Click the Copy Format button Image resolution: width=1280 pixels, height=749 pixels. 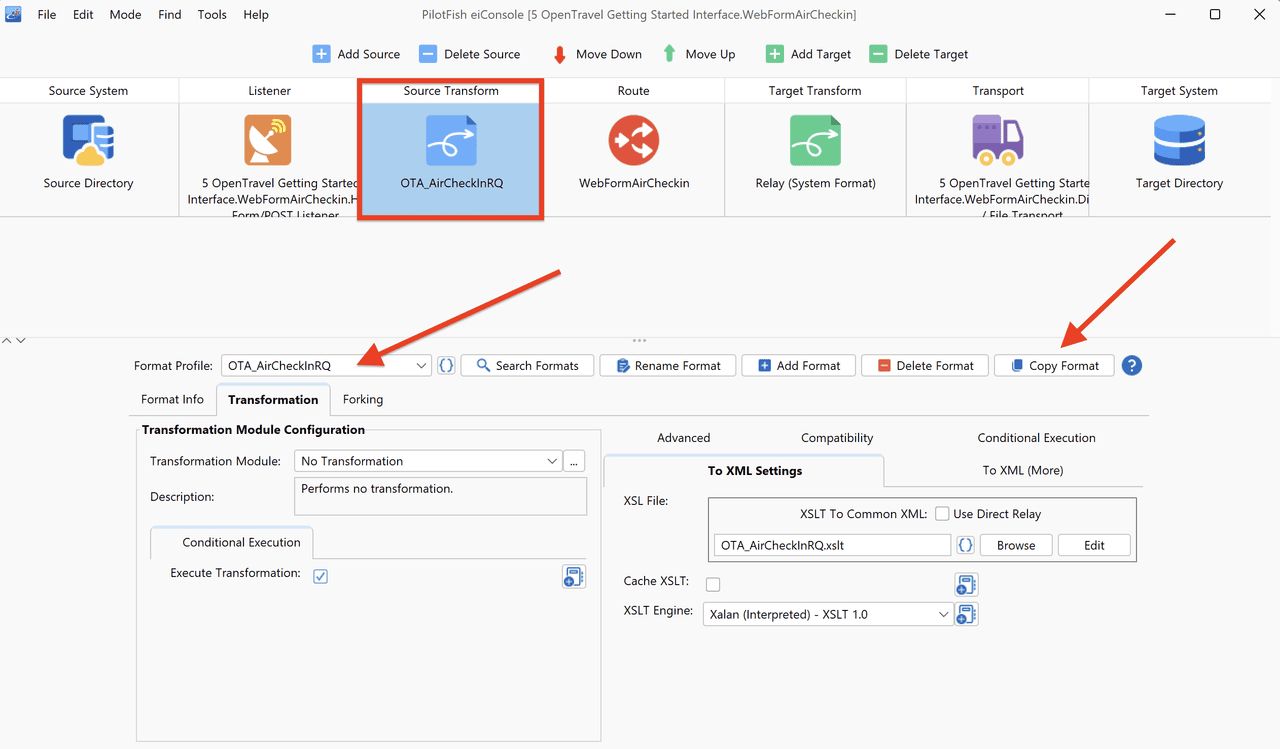pos(1054,365)
